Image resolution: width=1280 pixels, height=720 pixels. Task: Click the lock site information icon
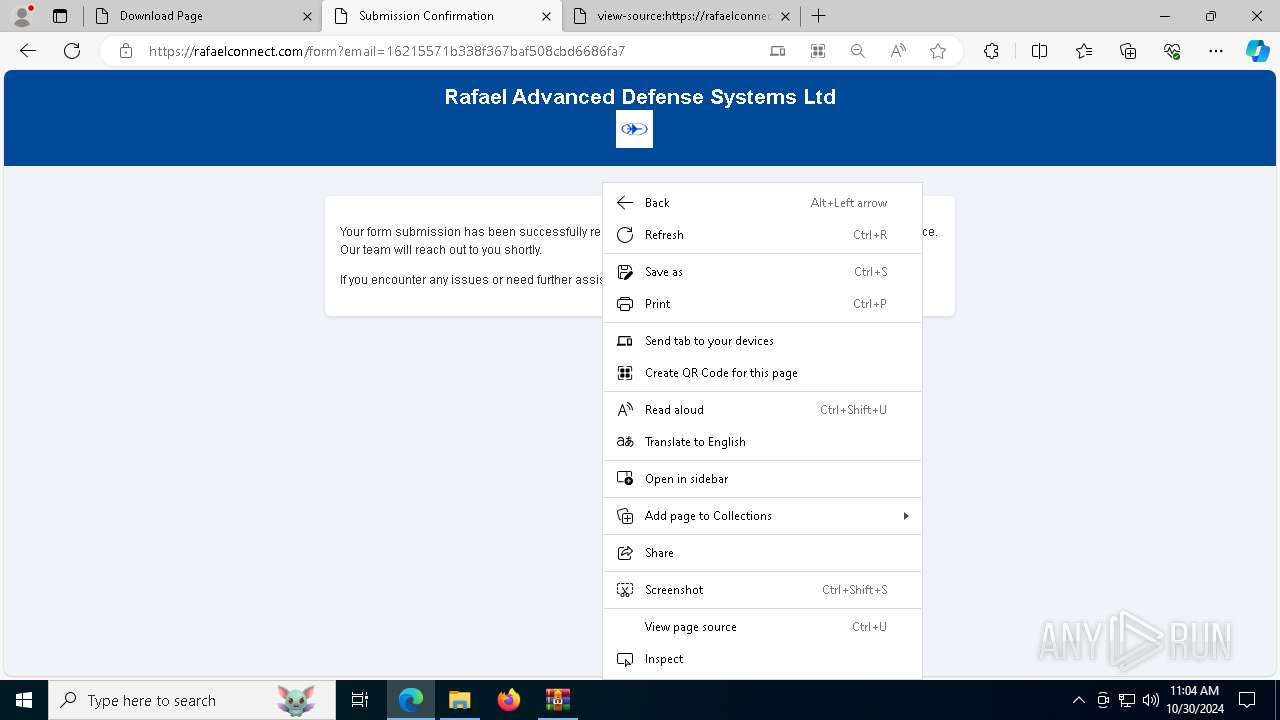point(126,51)
